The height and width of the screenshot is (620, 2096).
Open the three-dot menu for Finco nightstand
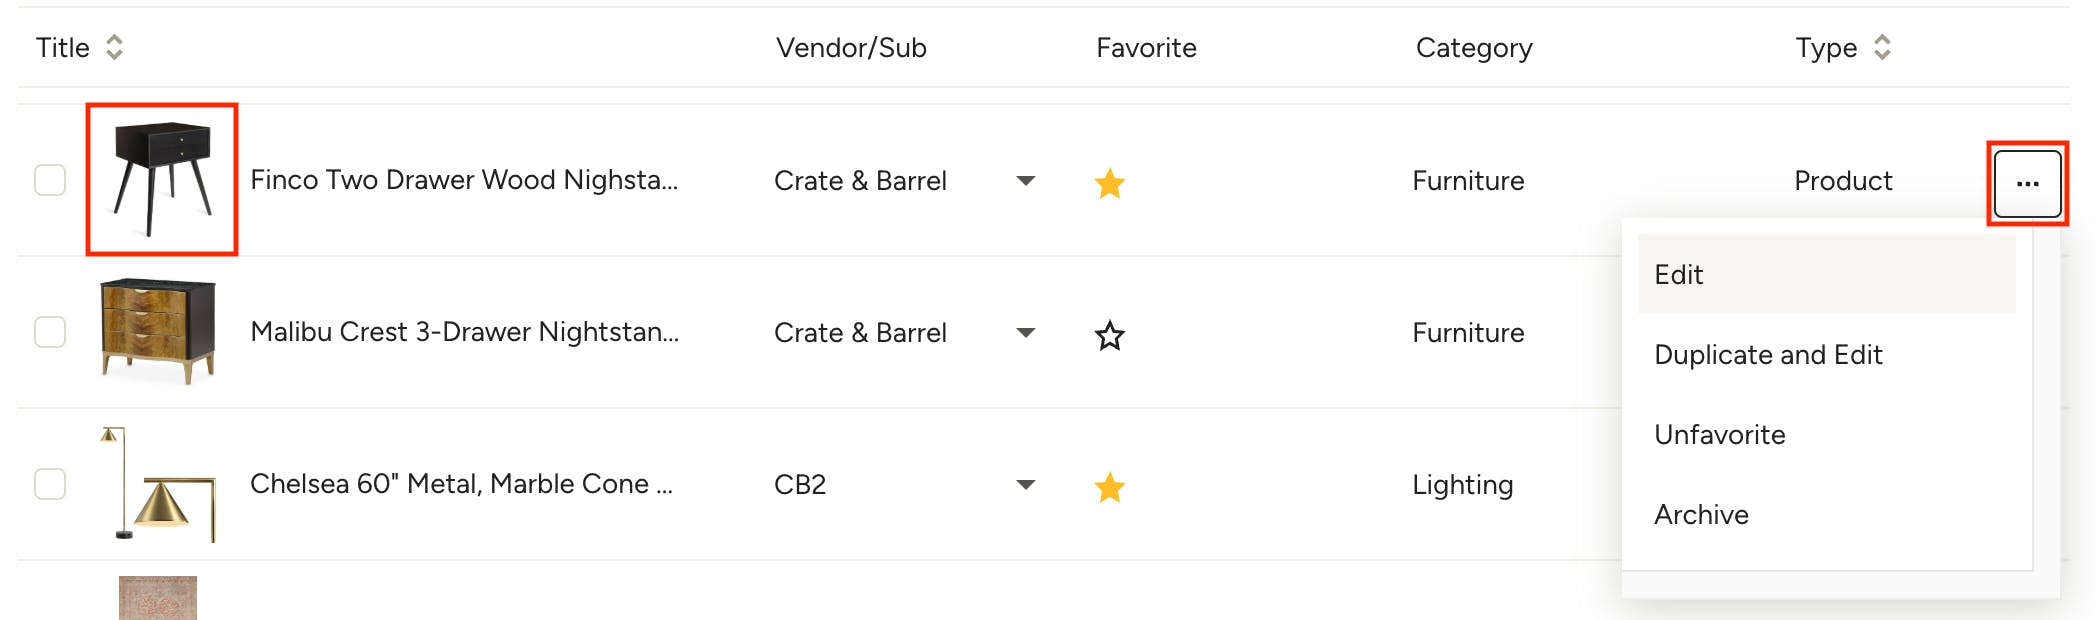(x=2027, y=184)
